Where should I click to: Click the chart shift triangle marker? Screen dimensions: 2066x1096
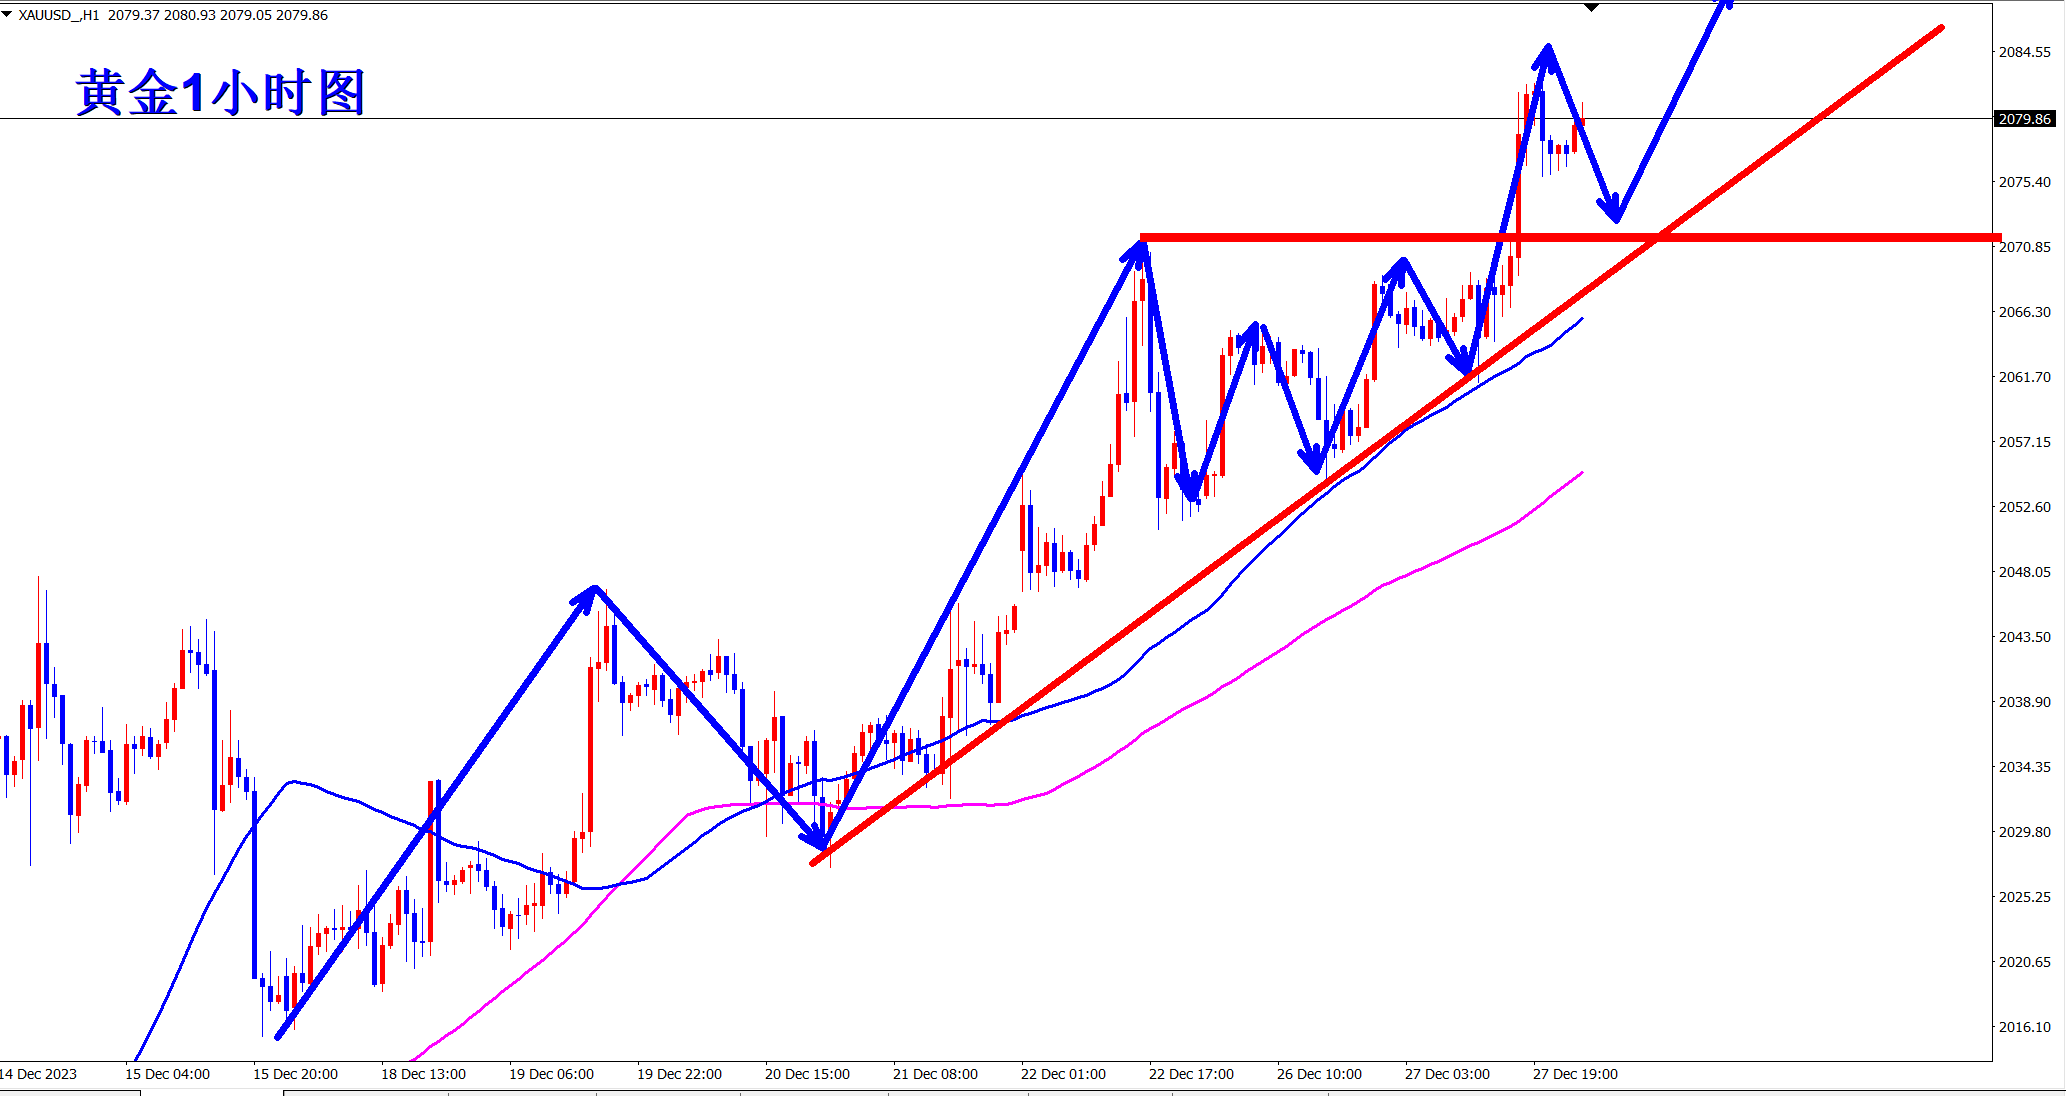[1591, 8]
